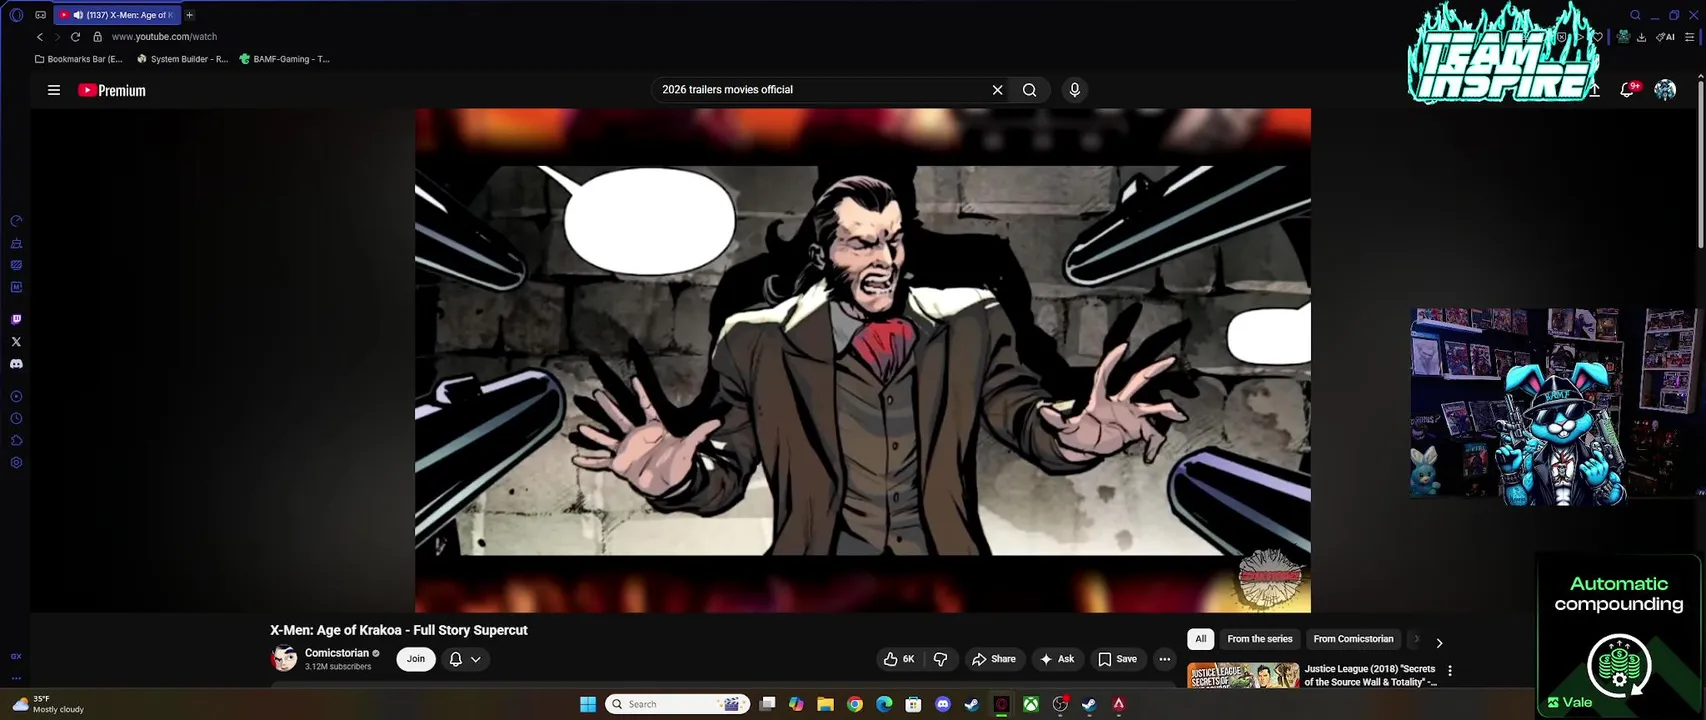Open the GX Corner gamepad icon
Viewport: 1706px width, 720px height.
pyautogui.click(x=40, y=15)
